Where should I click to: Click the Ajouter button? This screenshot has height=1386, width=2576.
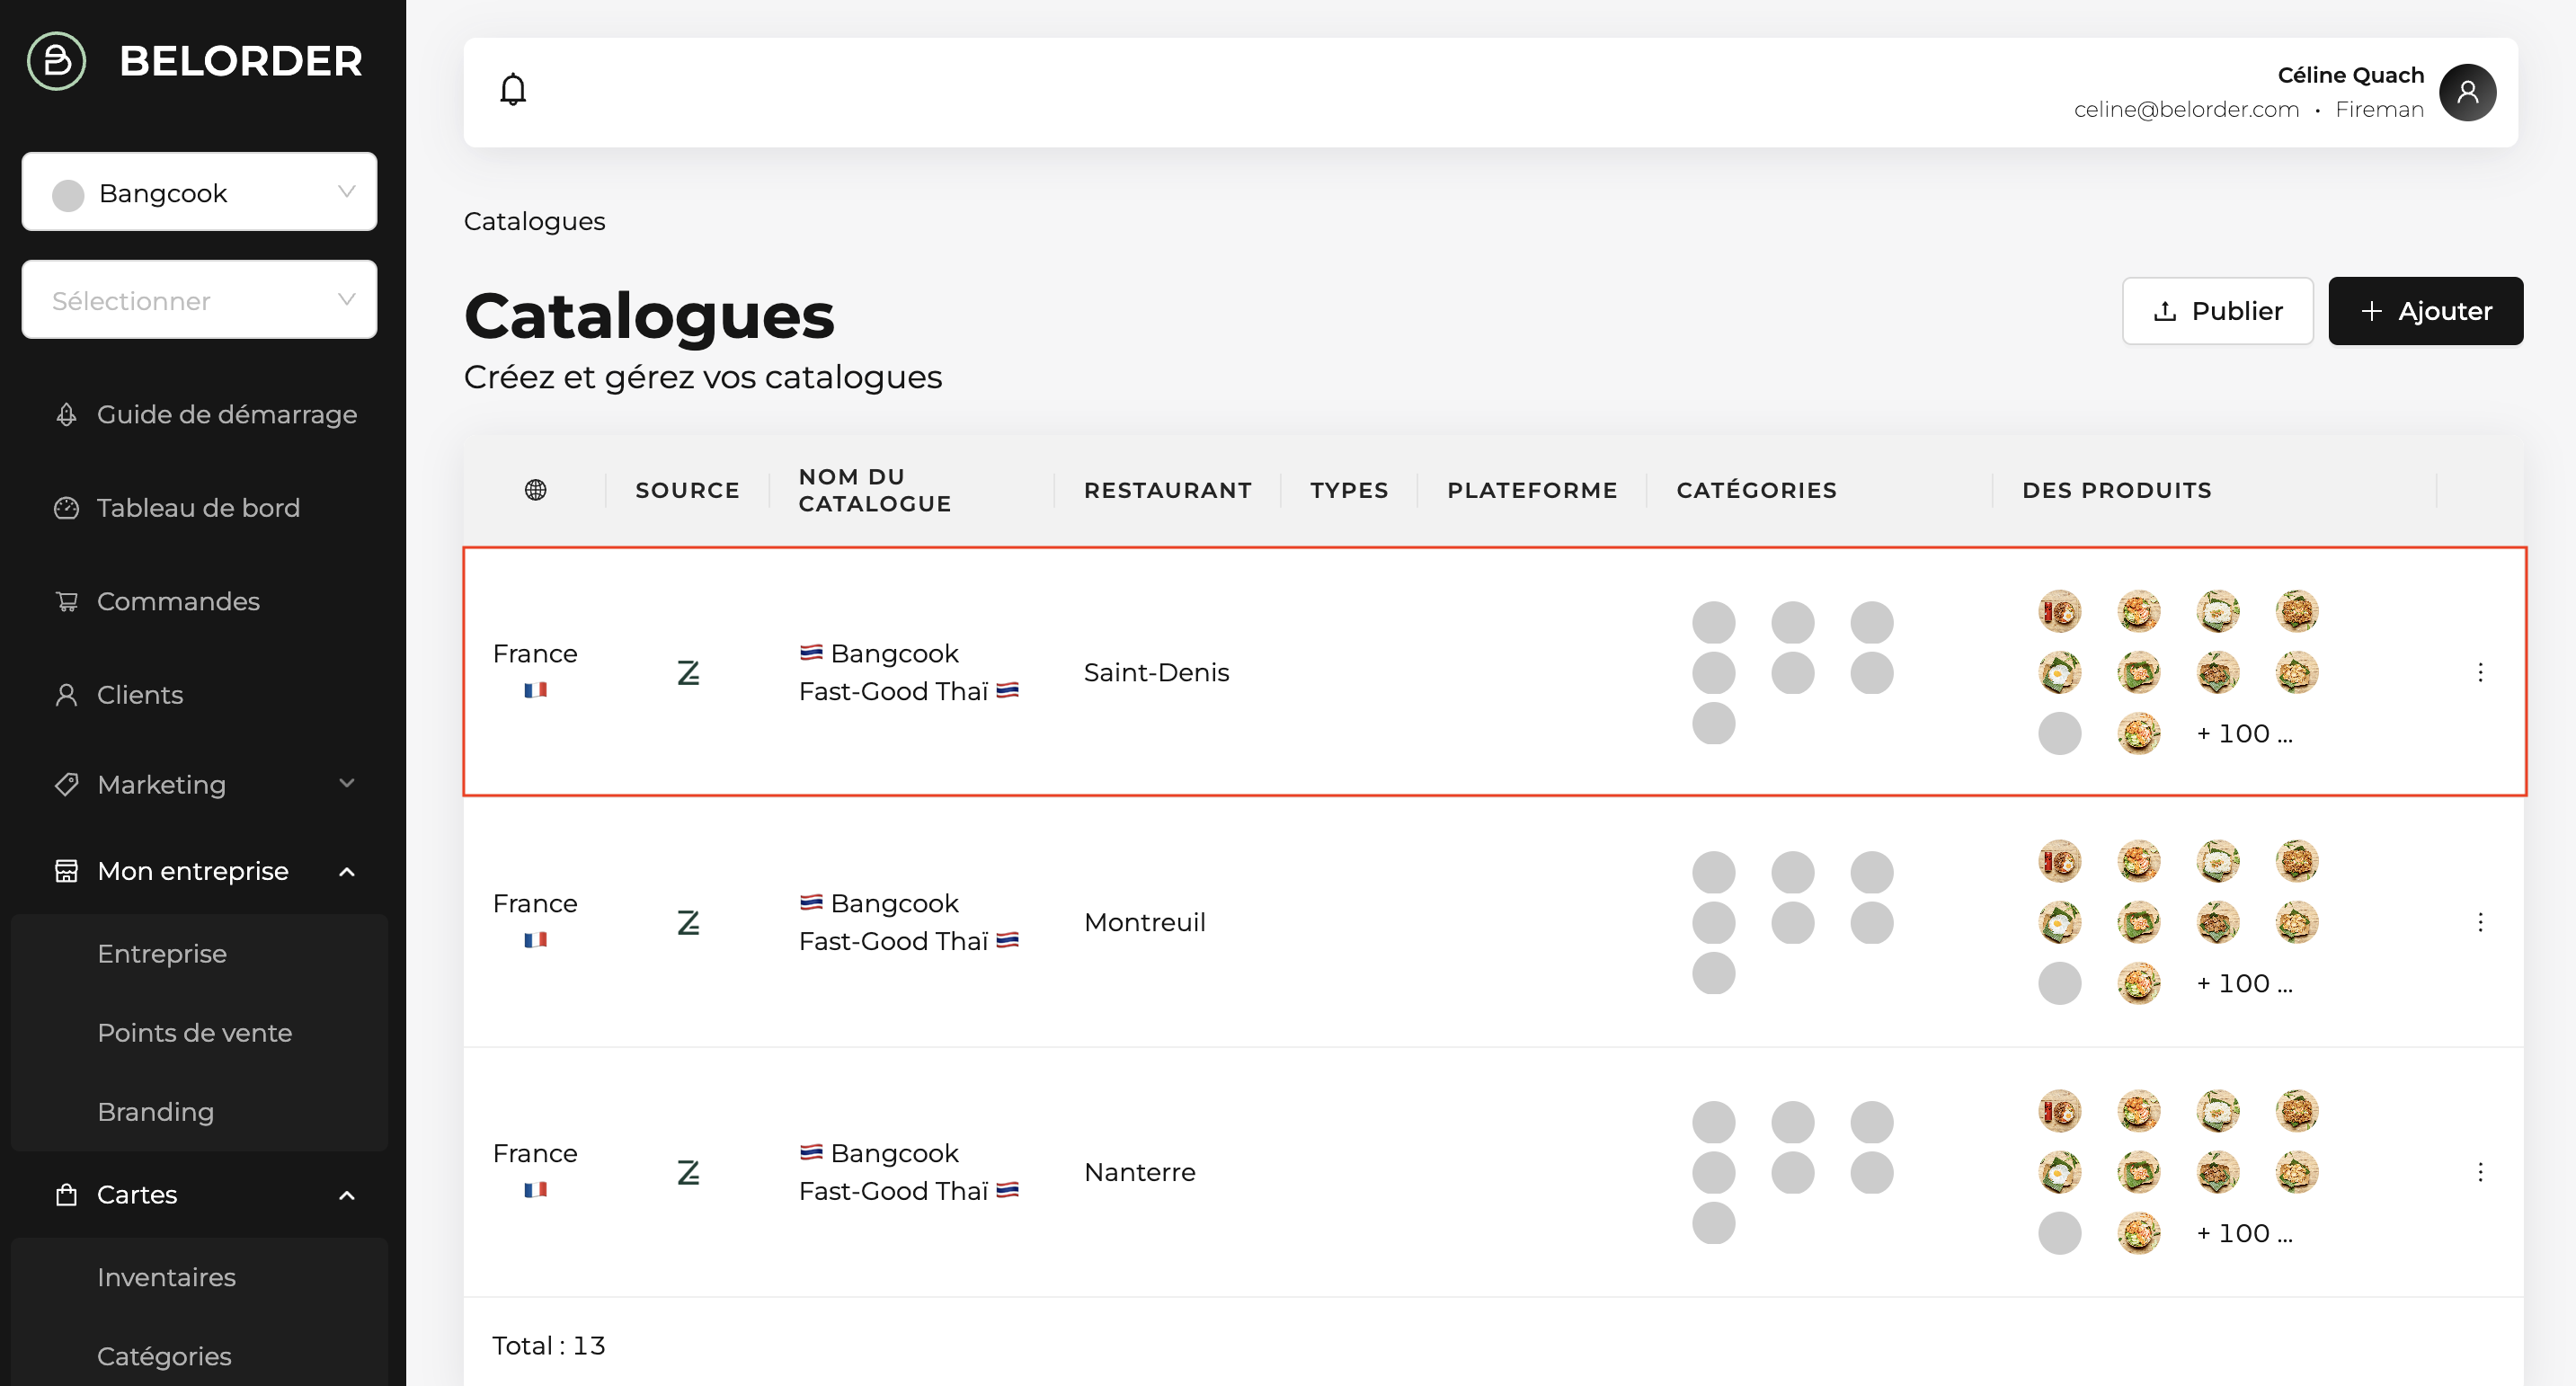(x=2425, y=311)
